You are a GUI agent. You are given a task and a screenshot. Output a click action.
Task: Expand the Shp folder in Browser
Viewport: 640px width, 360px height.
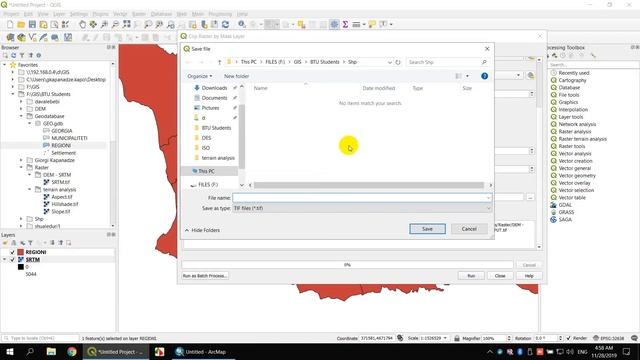[x=21, y=219]
